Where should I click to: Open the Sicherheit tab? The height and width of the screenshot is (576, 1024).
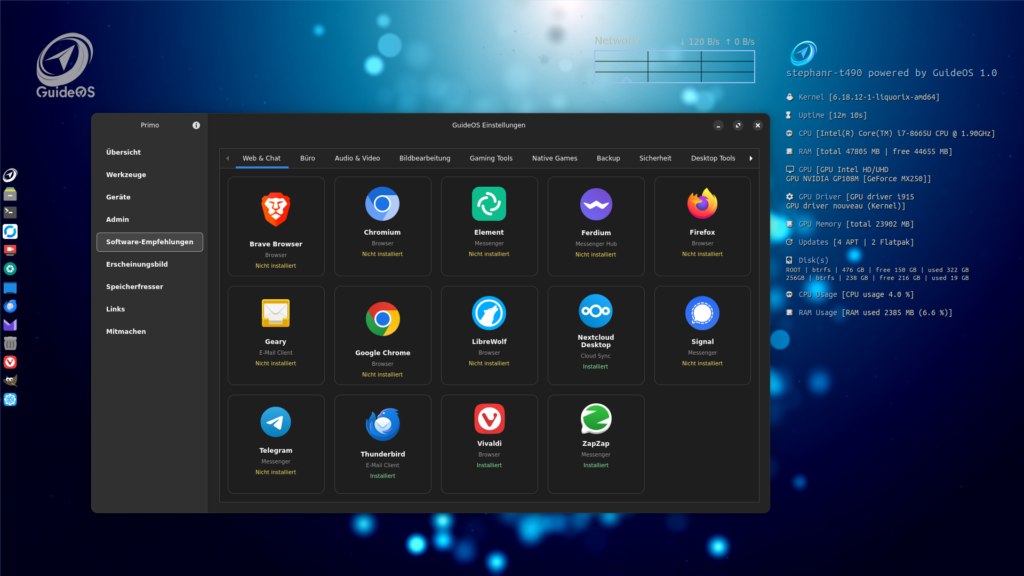(655, 158)
